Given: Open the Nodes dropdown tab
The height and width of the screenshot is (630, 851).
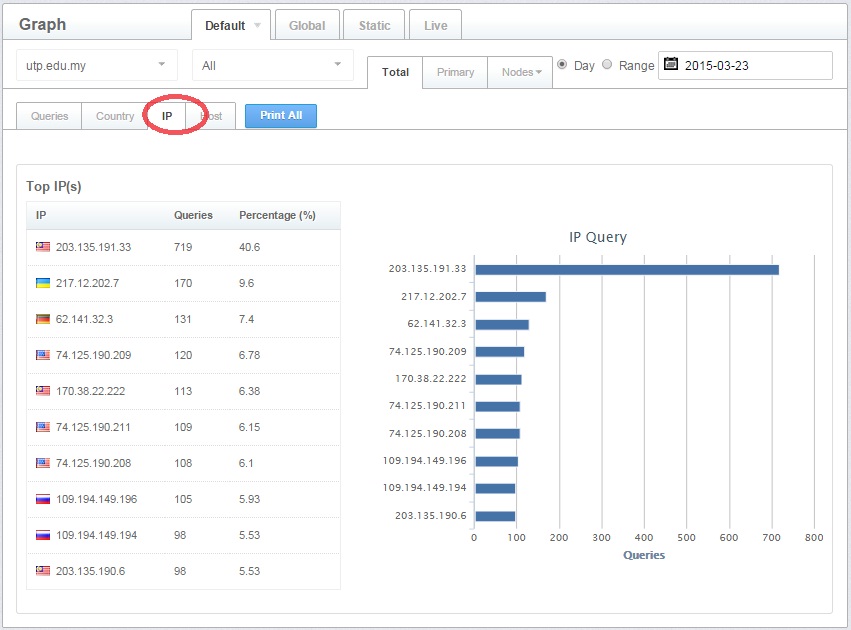Looking at the screenshot, I should tap(520, 72).
